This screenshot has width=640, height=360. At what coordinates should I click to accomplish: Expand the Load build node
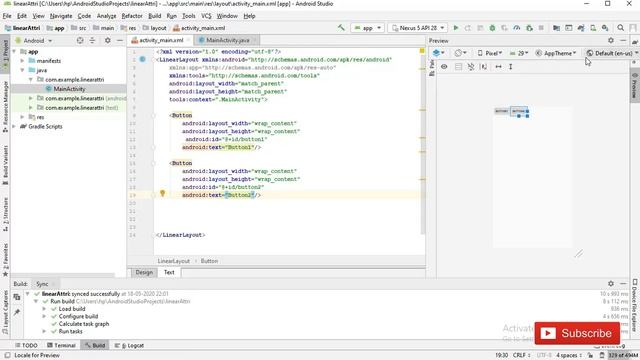(44, 309)
